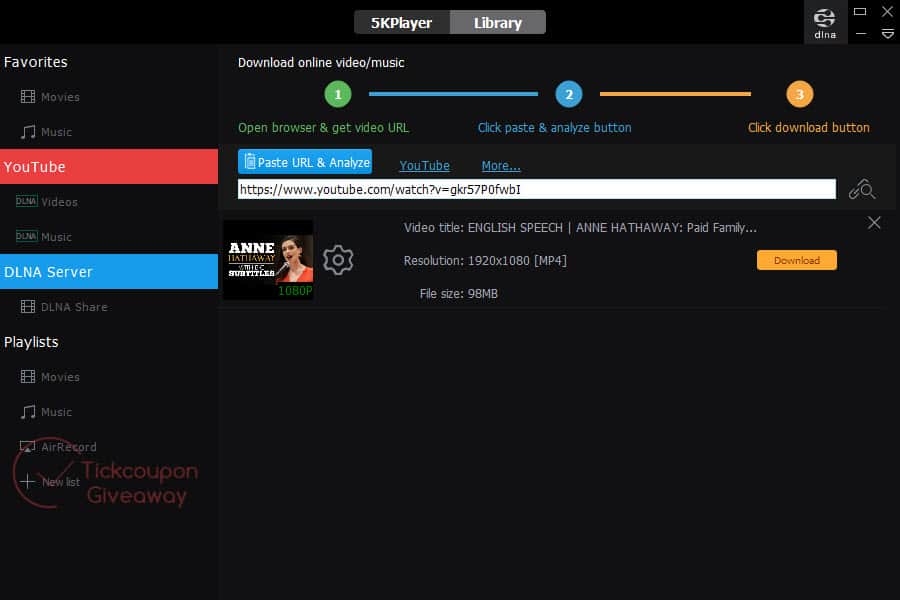Open Favorites Music in sidebar
Screen dimensions: 900x600
[x=46, y=132]
